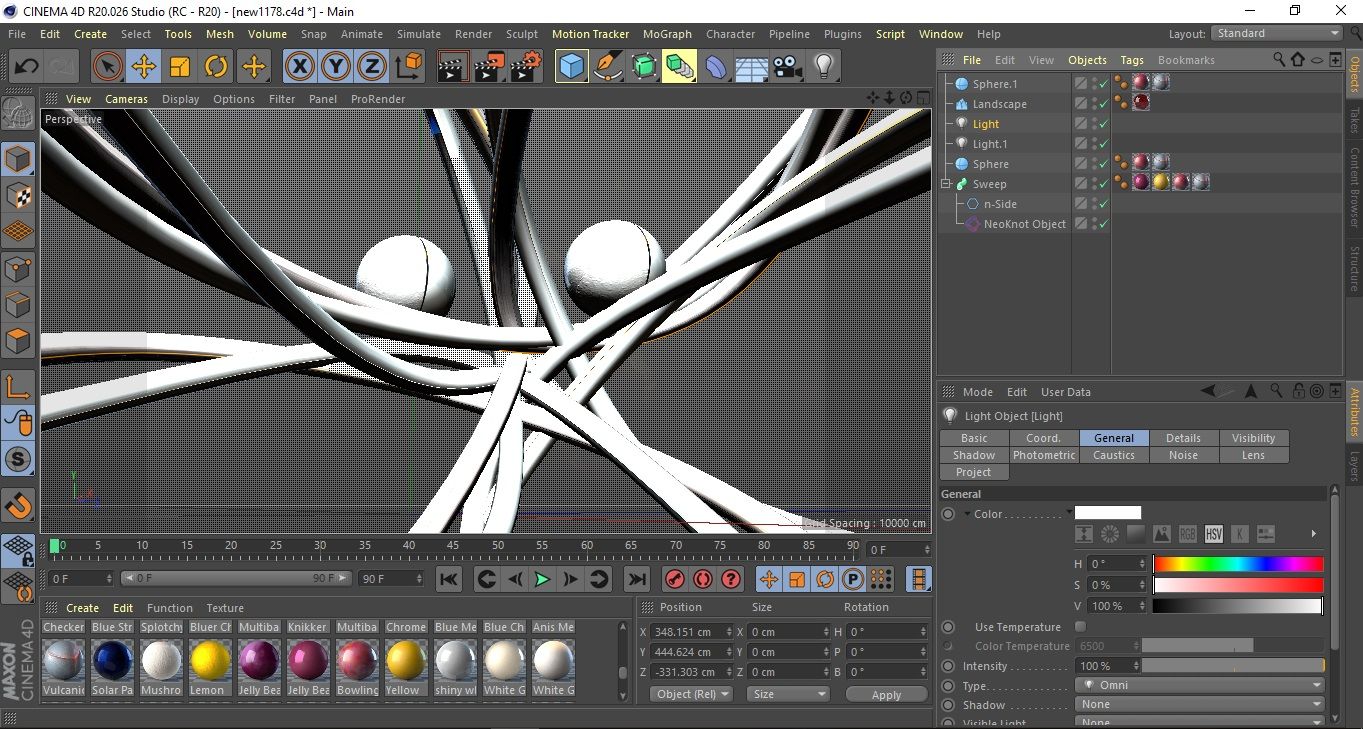Toggle Light object enable checkmark

1104,124
